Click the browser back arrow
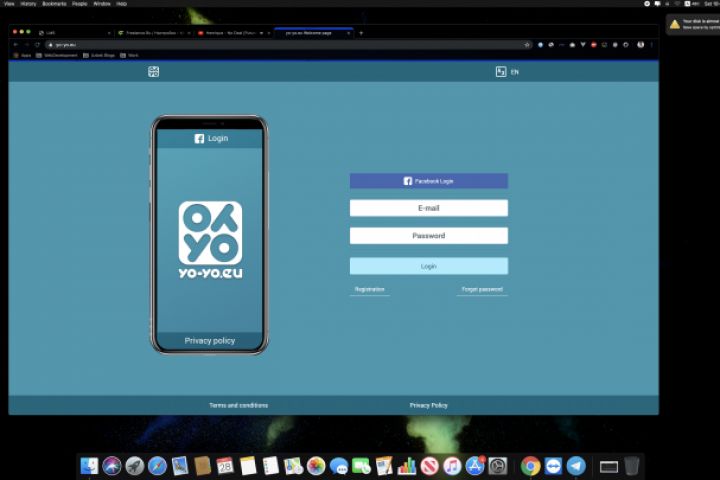This screenshot has height=480, width=720. point(16,45)
